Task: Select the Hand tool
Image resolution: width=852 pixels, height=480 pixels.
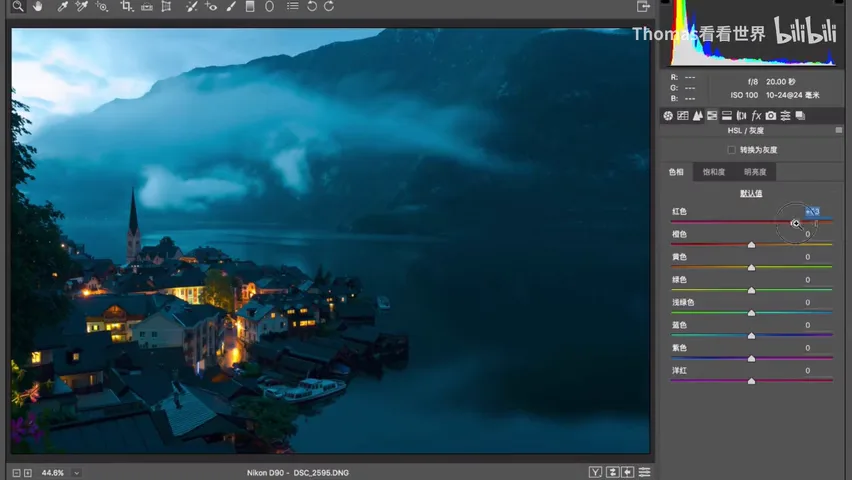Action: [x=37, y=7]
